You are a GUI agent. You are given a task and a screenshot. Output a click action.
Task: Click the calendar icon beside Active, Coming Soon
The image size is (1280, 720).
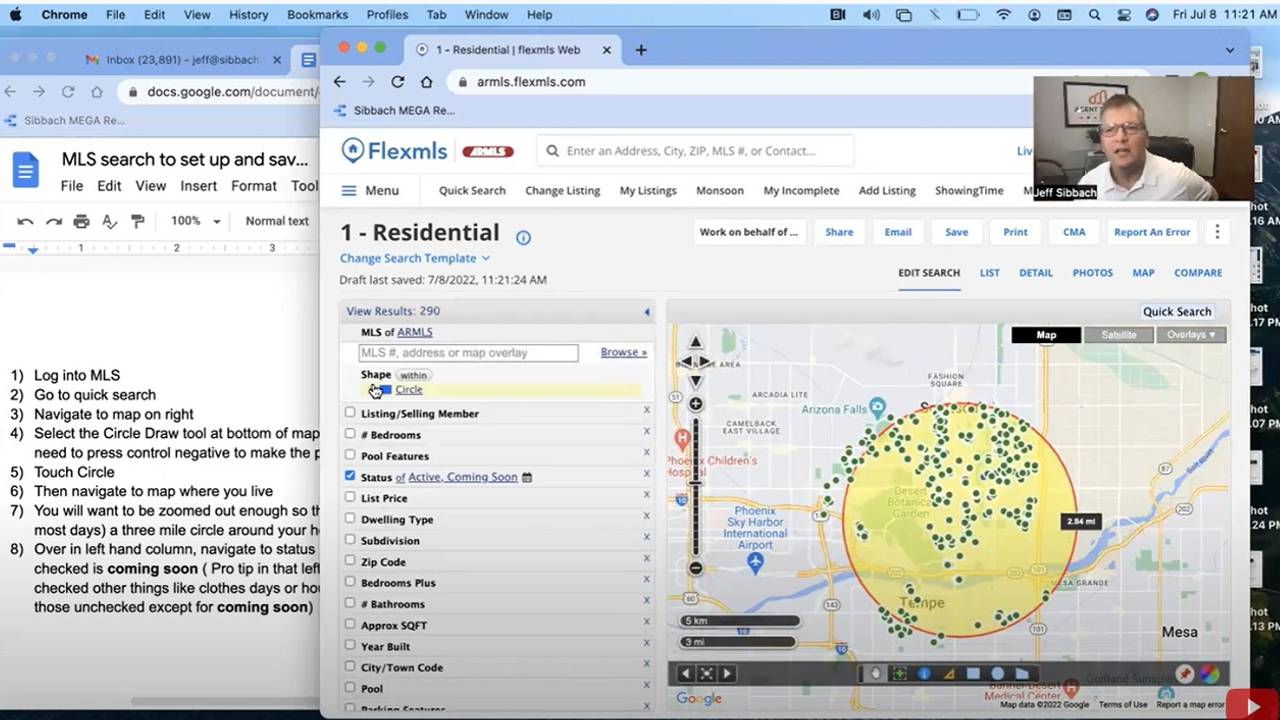[x=527, y=477]
